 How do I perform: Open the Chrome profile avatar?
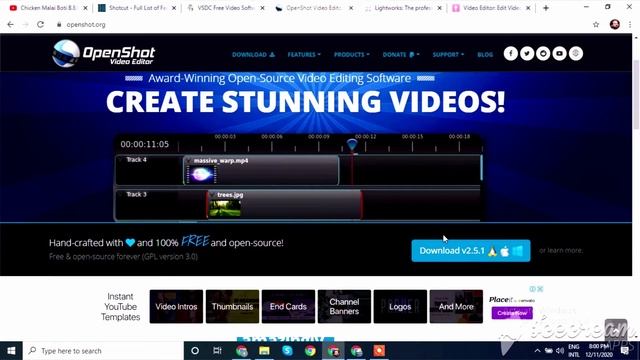pyautogui.click(x=615, y=24)
